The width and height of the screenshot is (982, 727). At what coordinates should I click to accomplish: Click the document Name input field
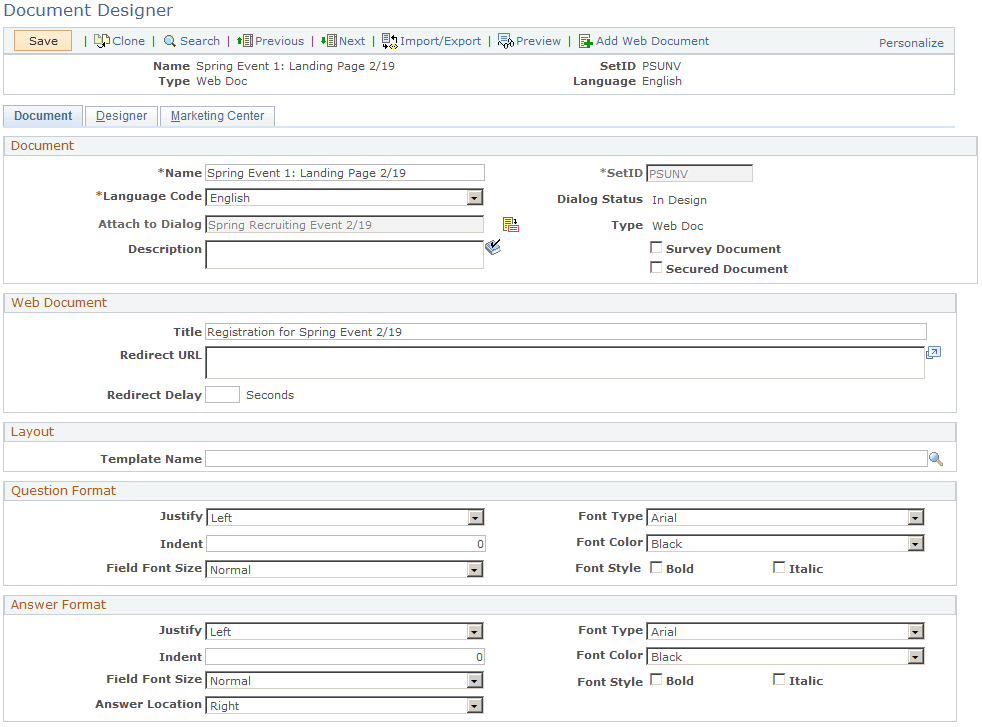[345, 173]
